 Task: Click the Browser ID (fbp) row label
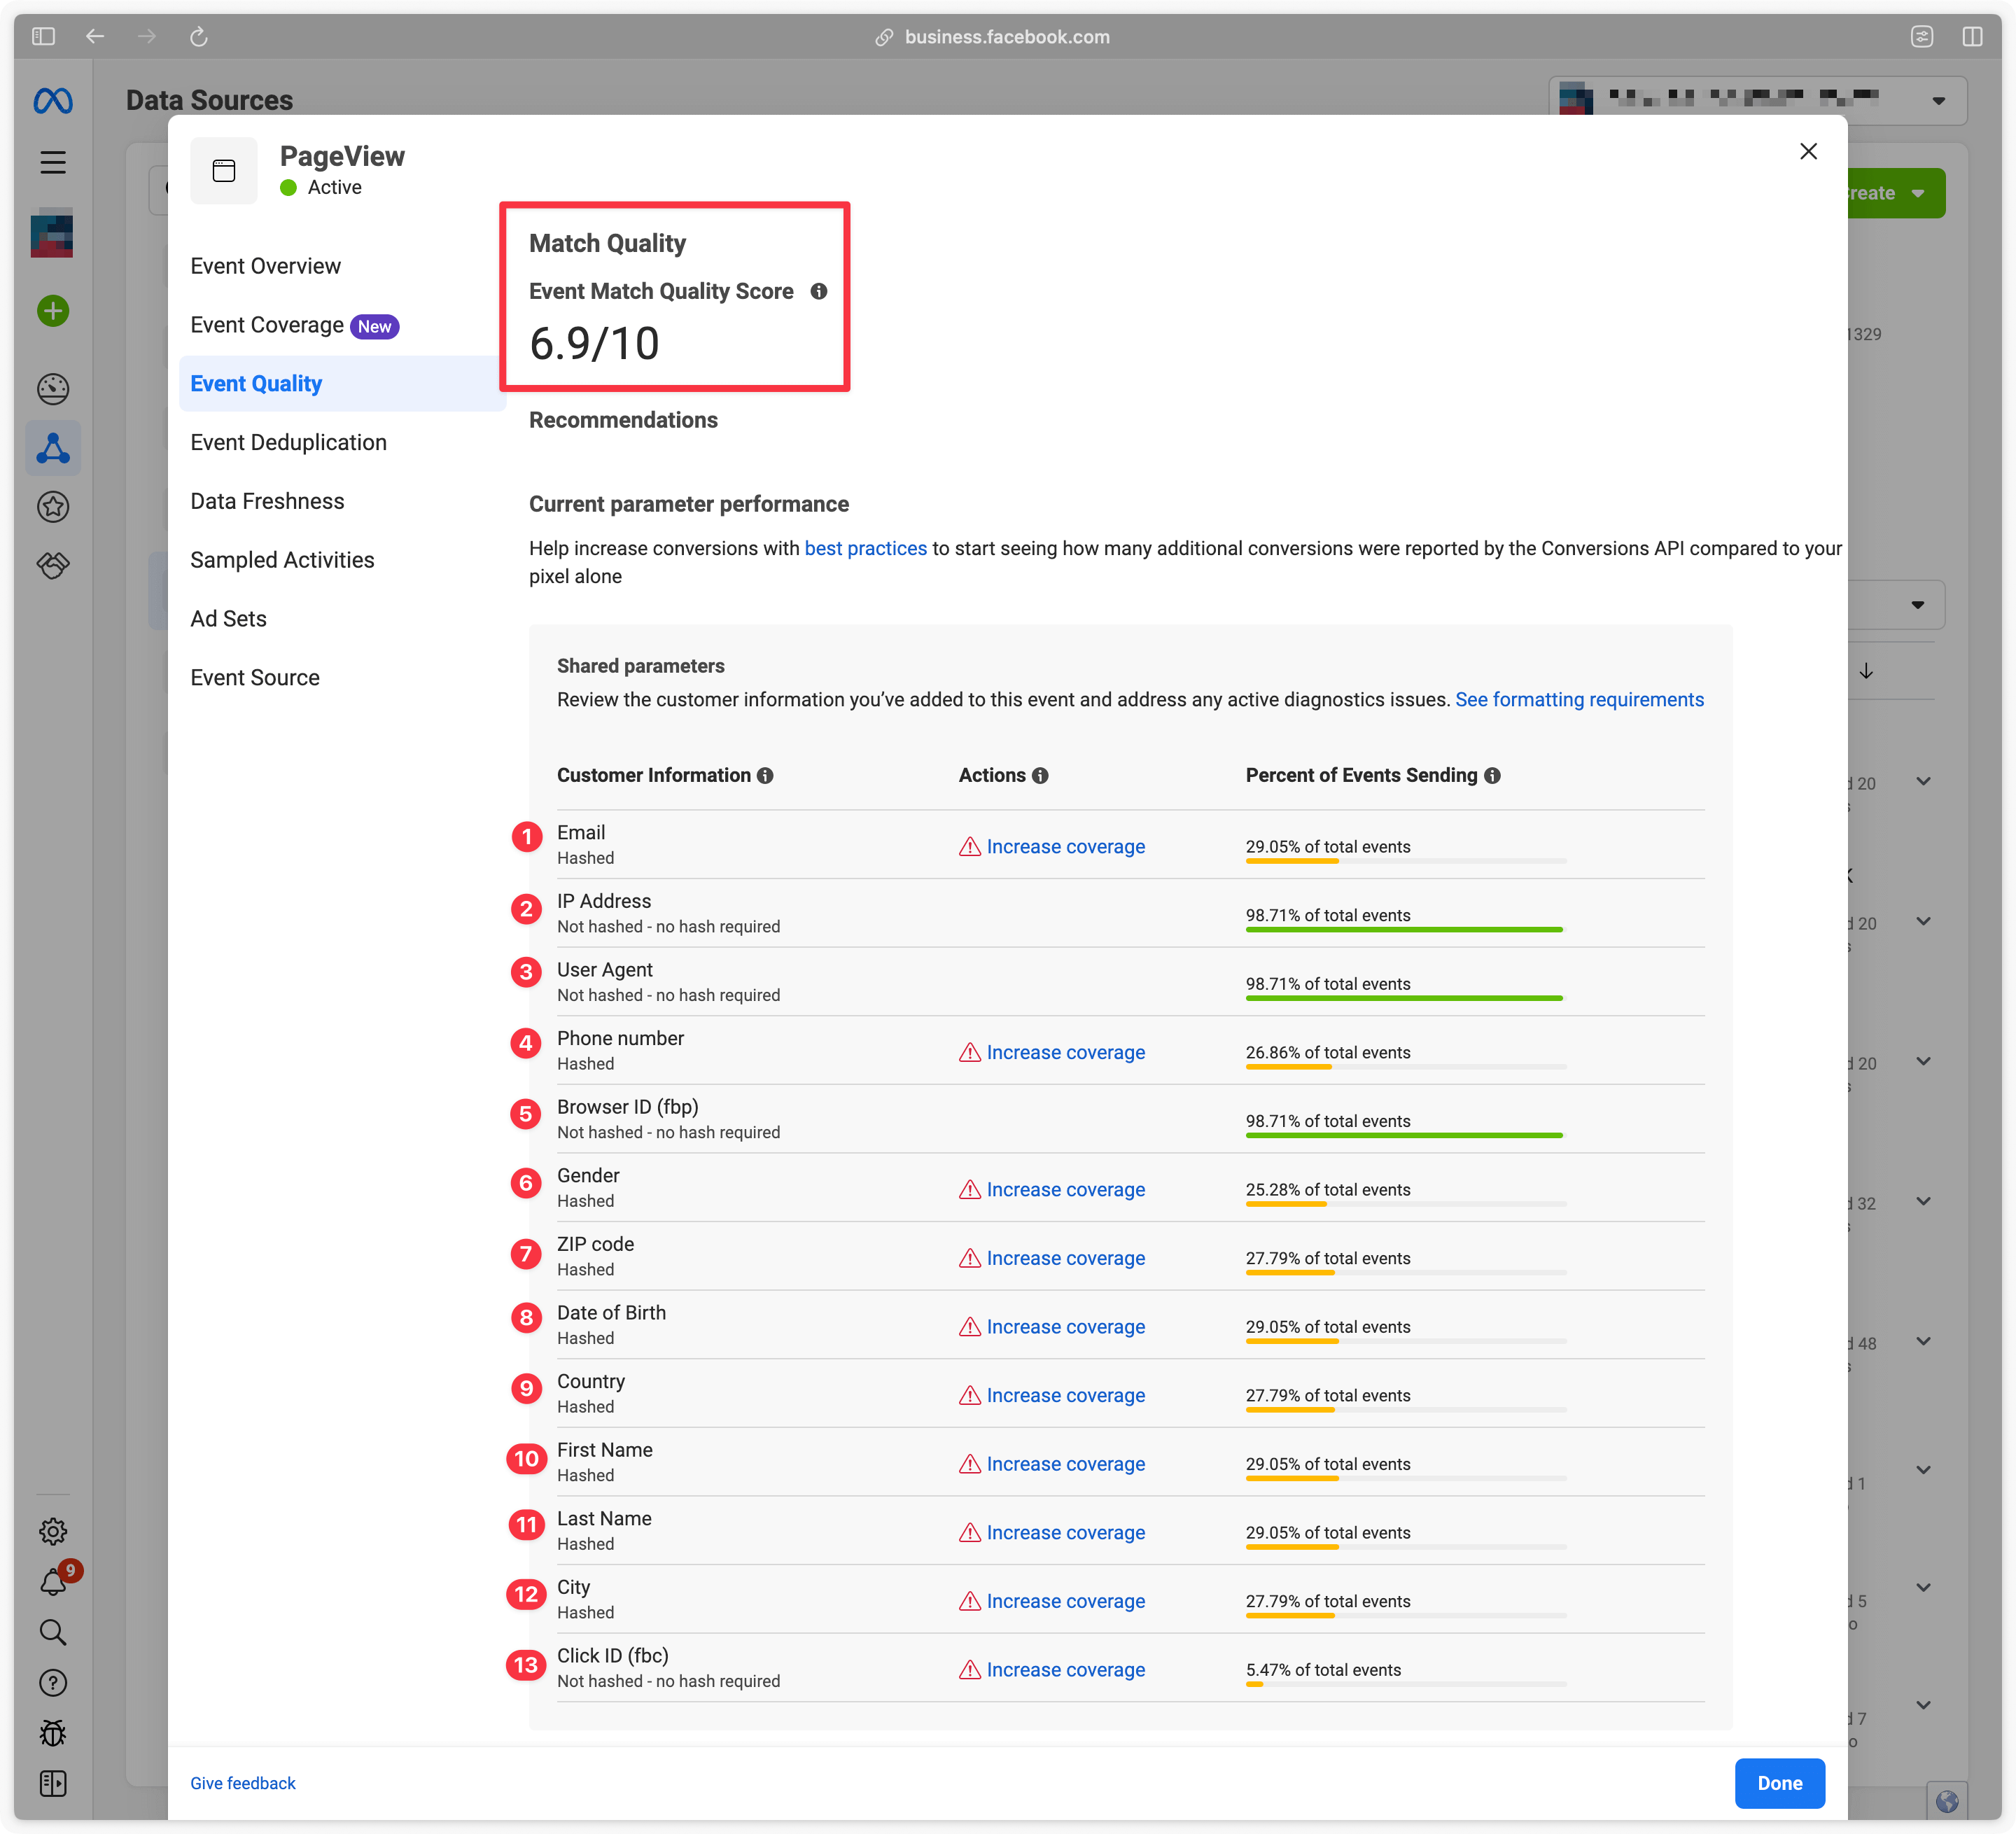point(628,1107)
